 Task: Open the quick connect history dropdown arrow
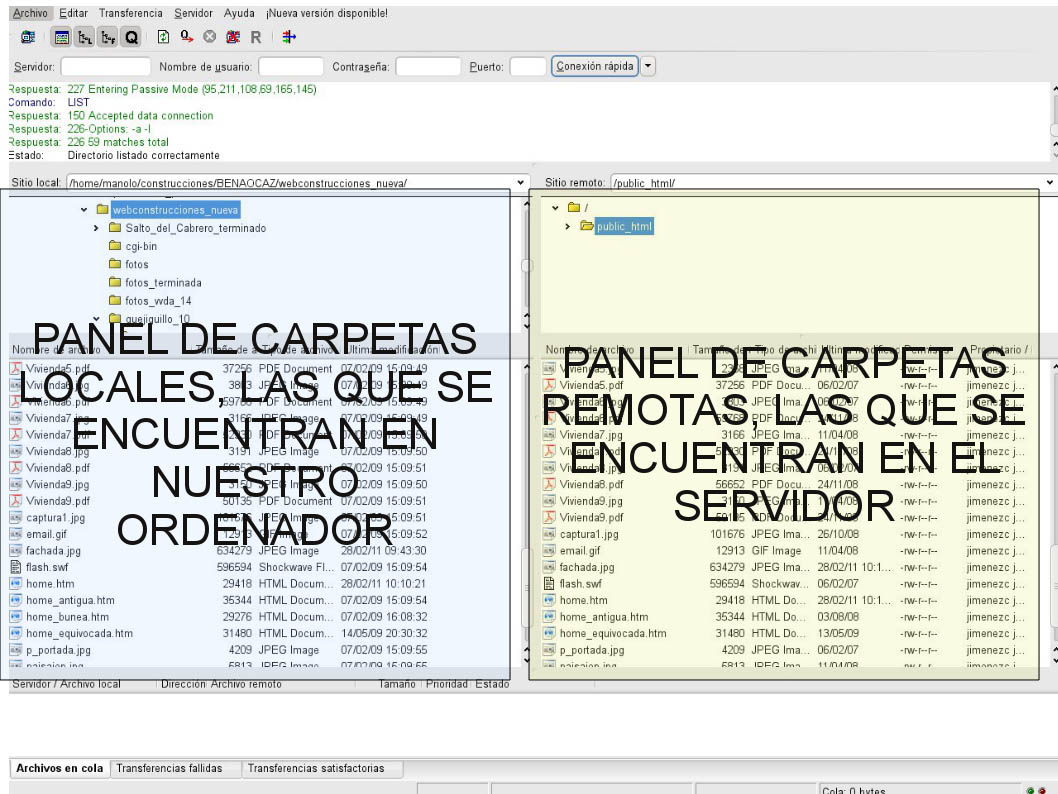point(648,67)
